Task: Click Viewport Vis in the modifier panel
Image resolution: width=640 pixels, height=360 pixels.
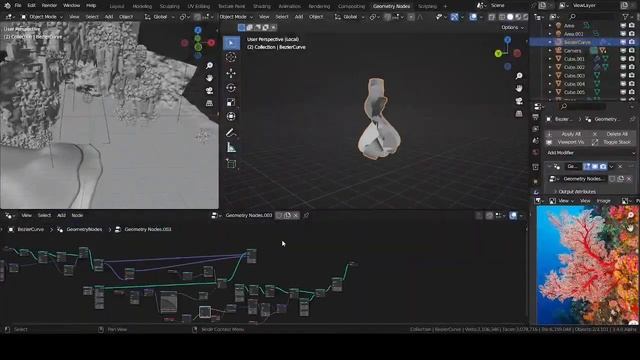Action: pyautogui.click(x=567, y=142)
